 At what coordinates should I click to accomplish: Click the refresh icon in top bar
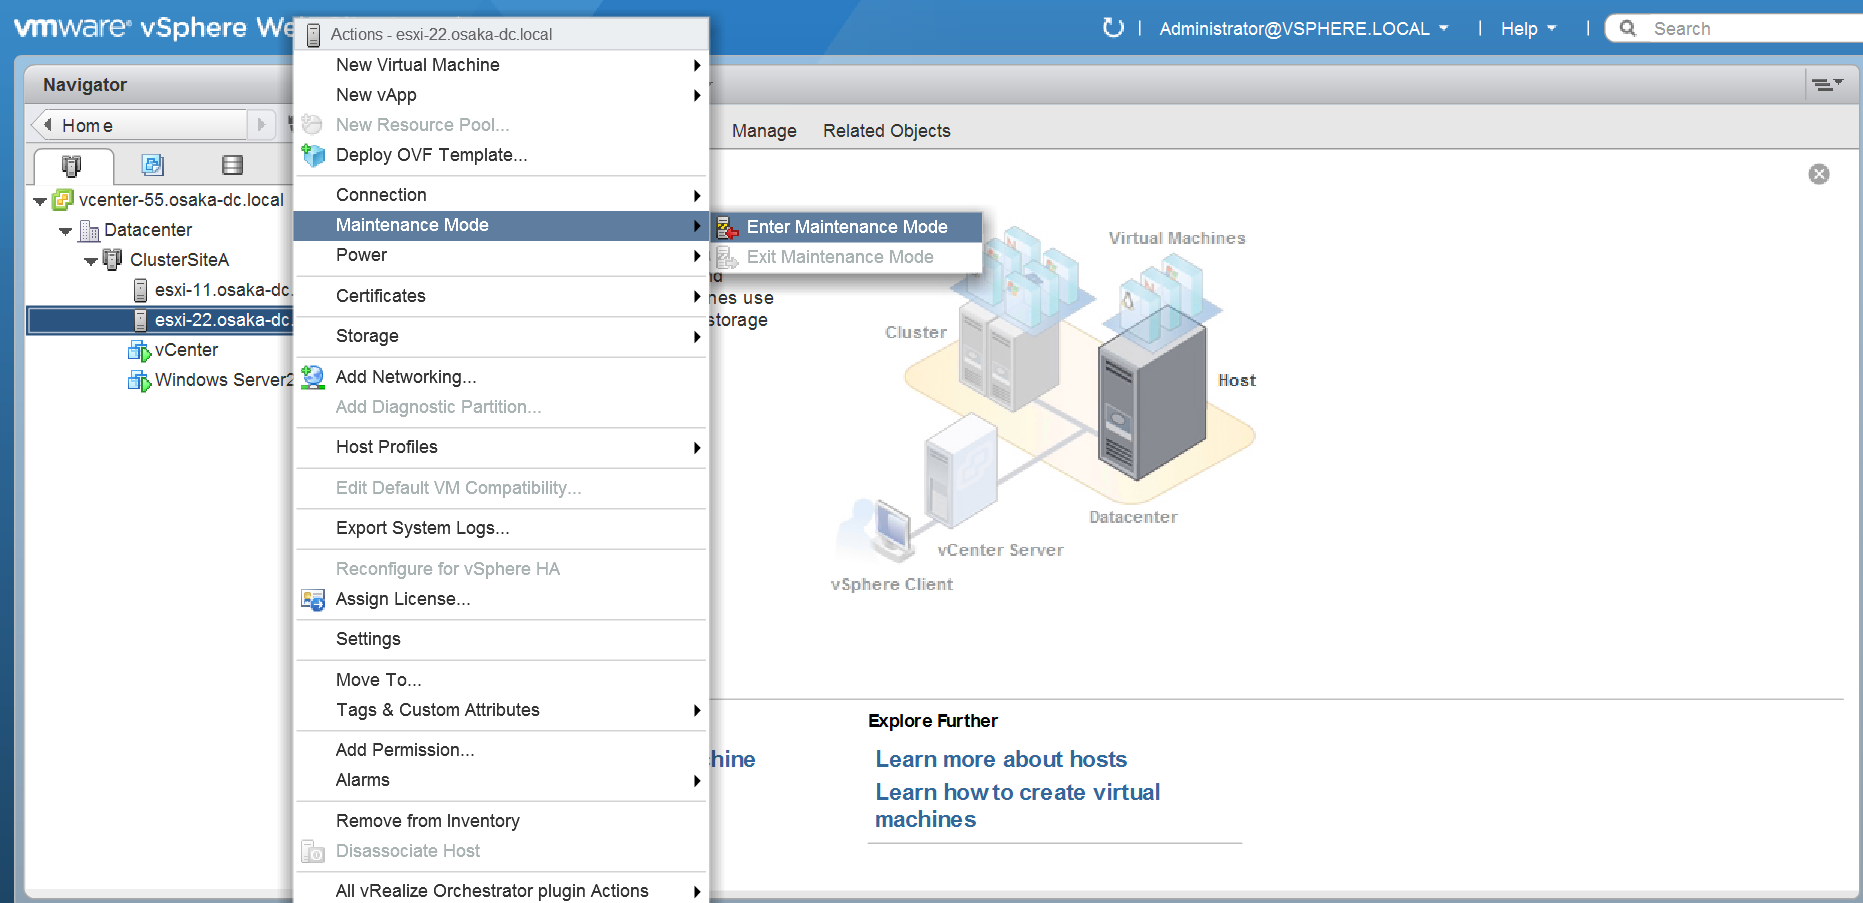click(x=1112, y=28)
